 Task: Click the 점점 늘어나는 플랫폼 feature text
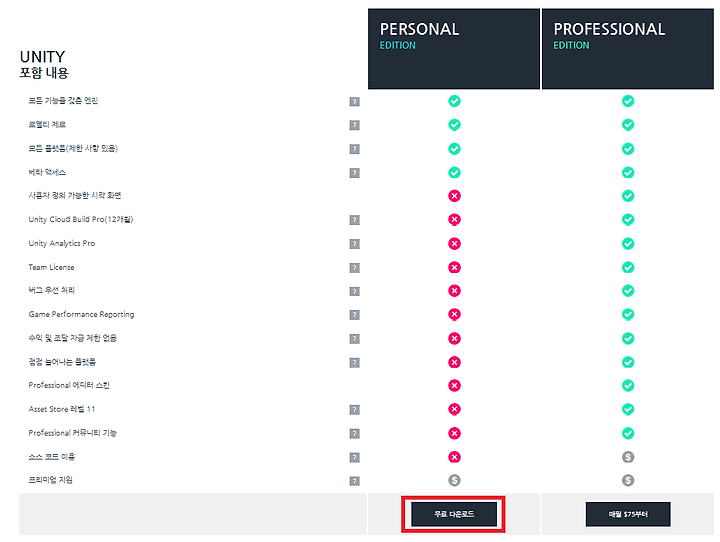[x=62, y=362]
